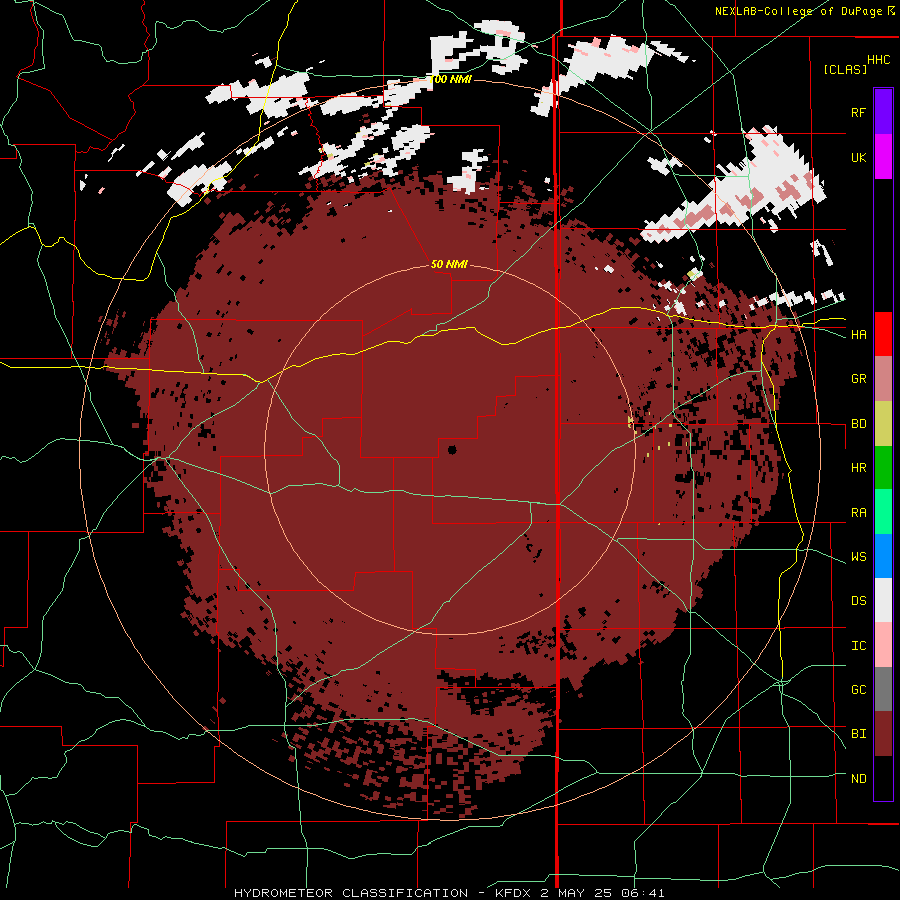Click the purple RF color swatch in legend
900x900 pixels.
(883, 111)
